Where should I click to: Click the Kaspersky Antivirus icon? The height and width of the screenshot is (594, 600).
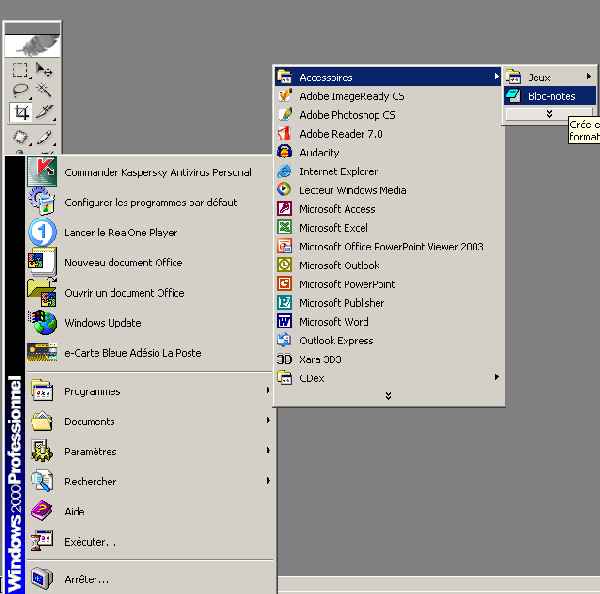coord(42,171)
